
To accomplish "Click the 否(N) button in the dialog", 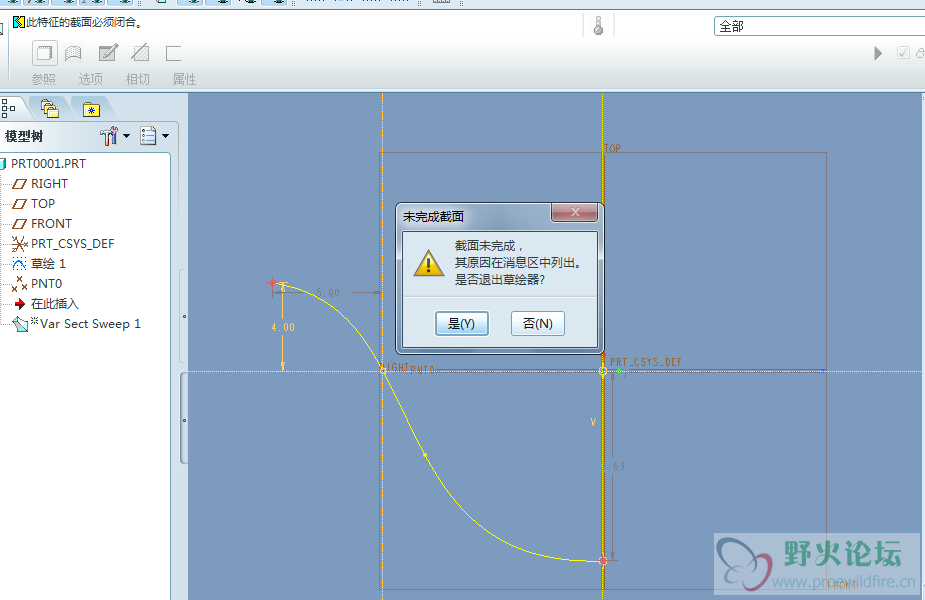I will [x=537, y=323].
